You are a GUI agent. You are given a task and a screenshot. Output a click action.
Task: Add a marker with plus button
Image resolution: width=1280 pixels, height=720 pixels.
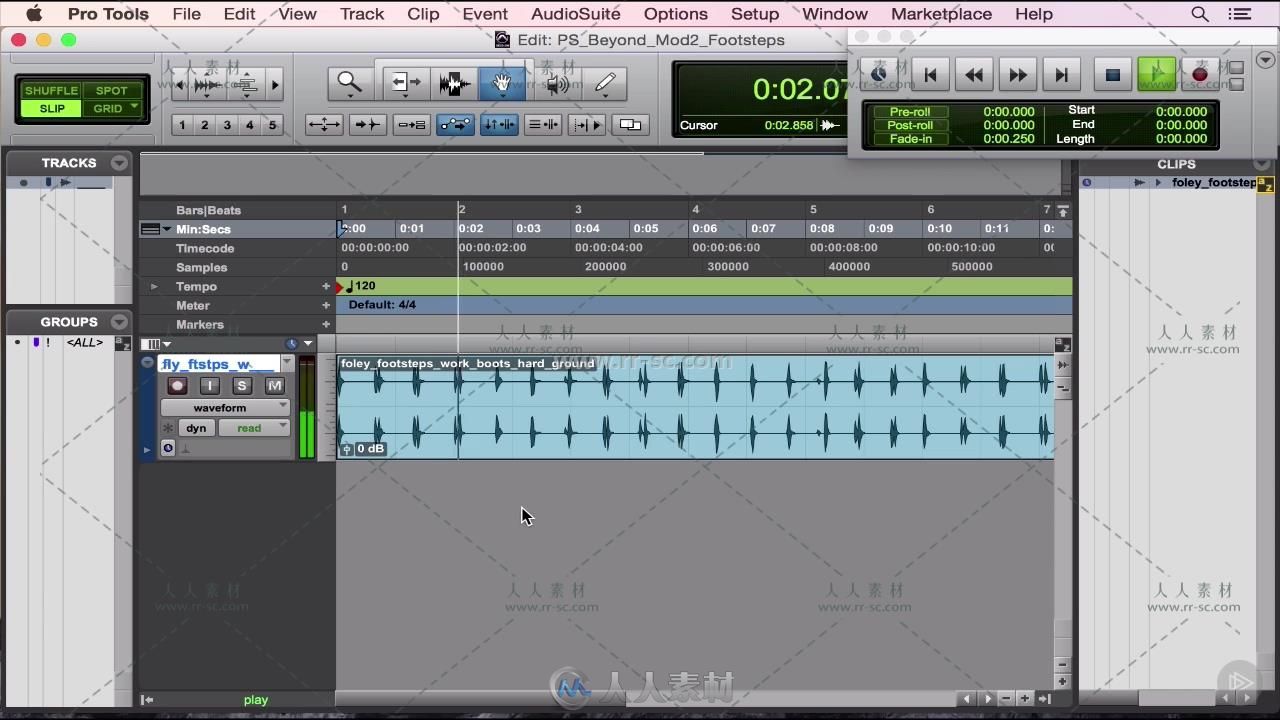[326, 324]
